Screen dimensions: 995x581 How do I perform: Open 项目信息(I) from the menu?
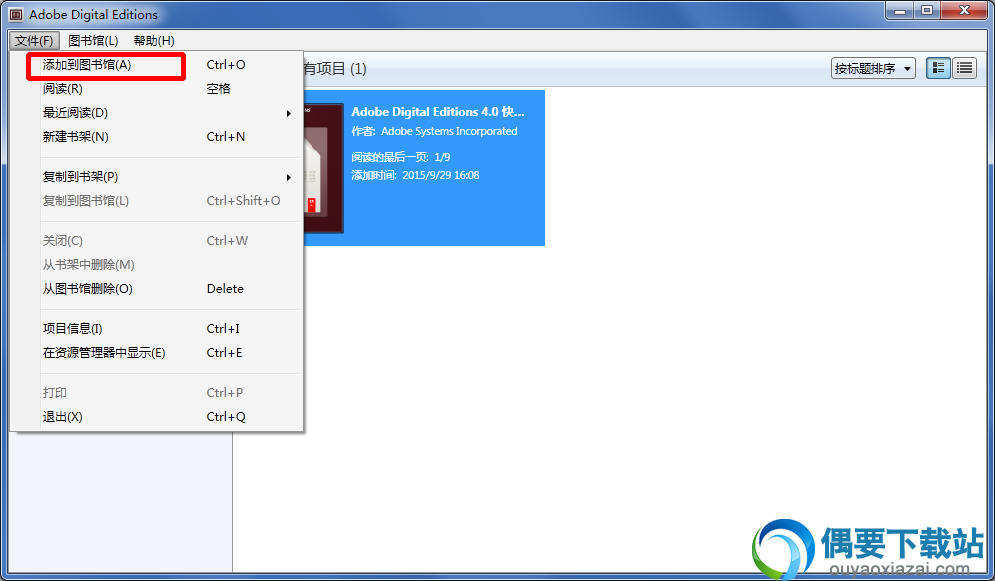(156, 329)
